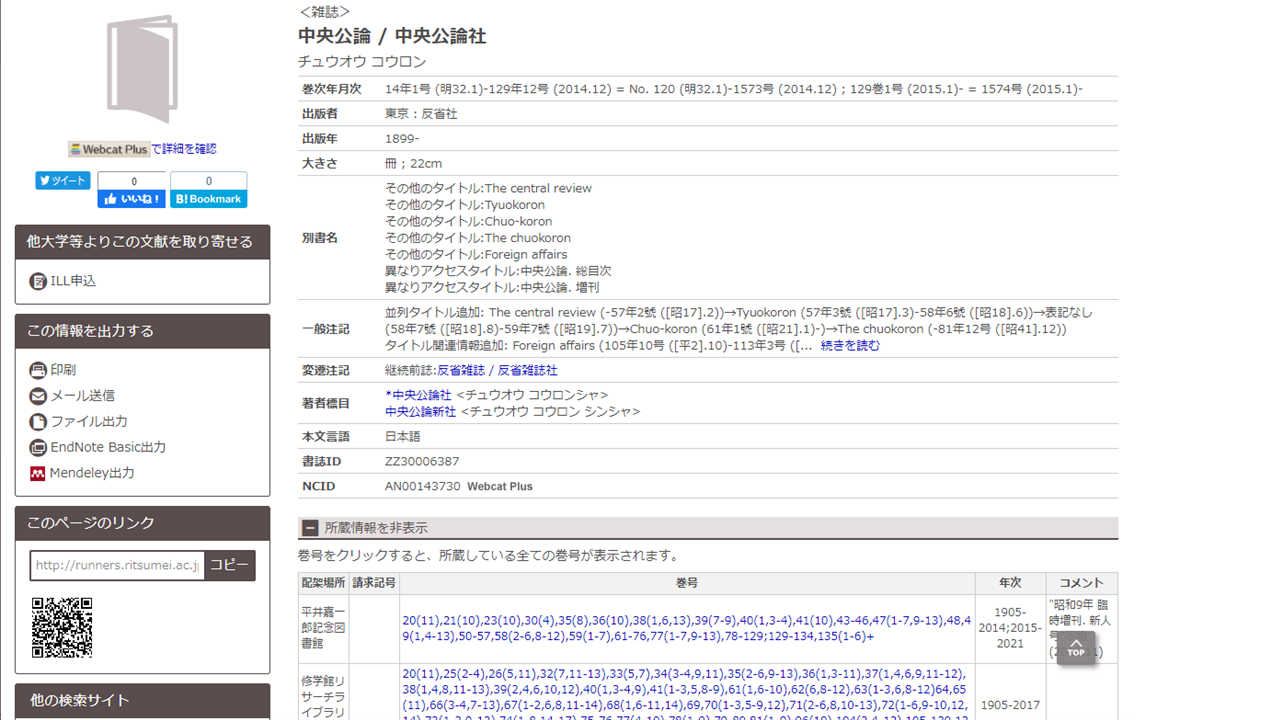
Task: Click the 請求記号 column header
Action: pos(374,583)
